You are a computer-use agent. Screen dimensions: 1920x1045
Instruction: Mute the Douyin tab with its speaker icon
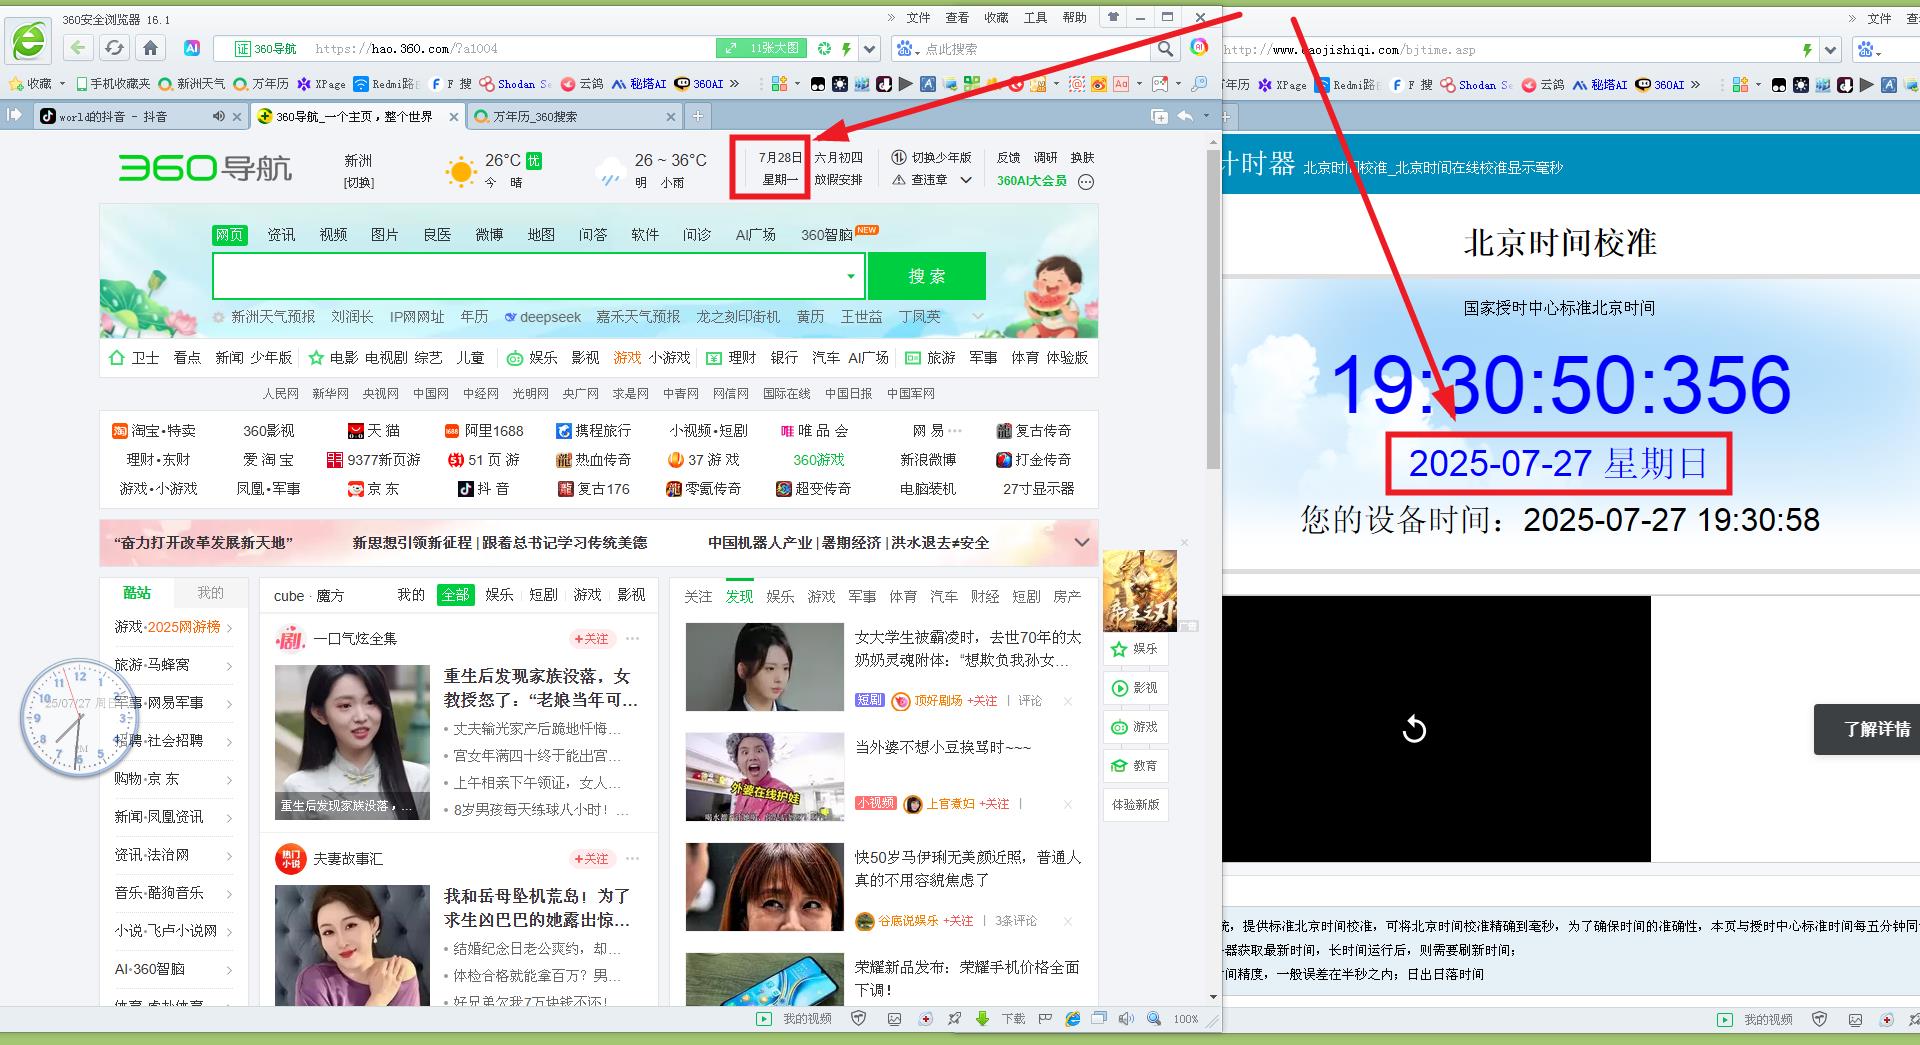coord(218,116)
